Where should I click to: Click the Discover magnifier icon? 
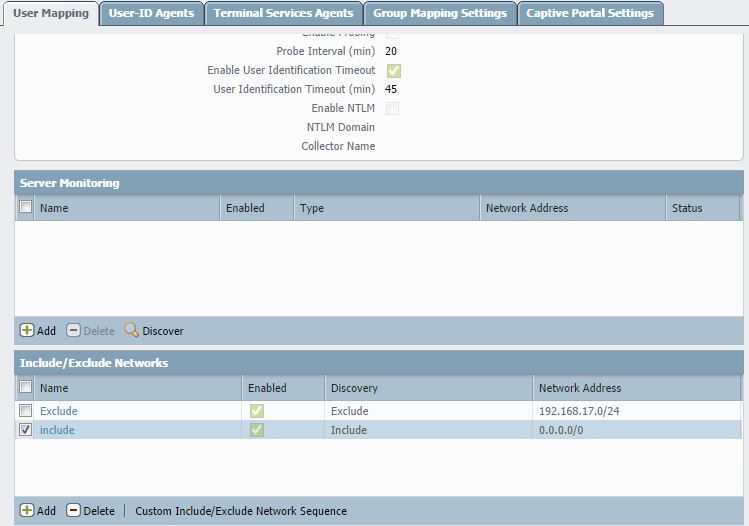point(131,330)
